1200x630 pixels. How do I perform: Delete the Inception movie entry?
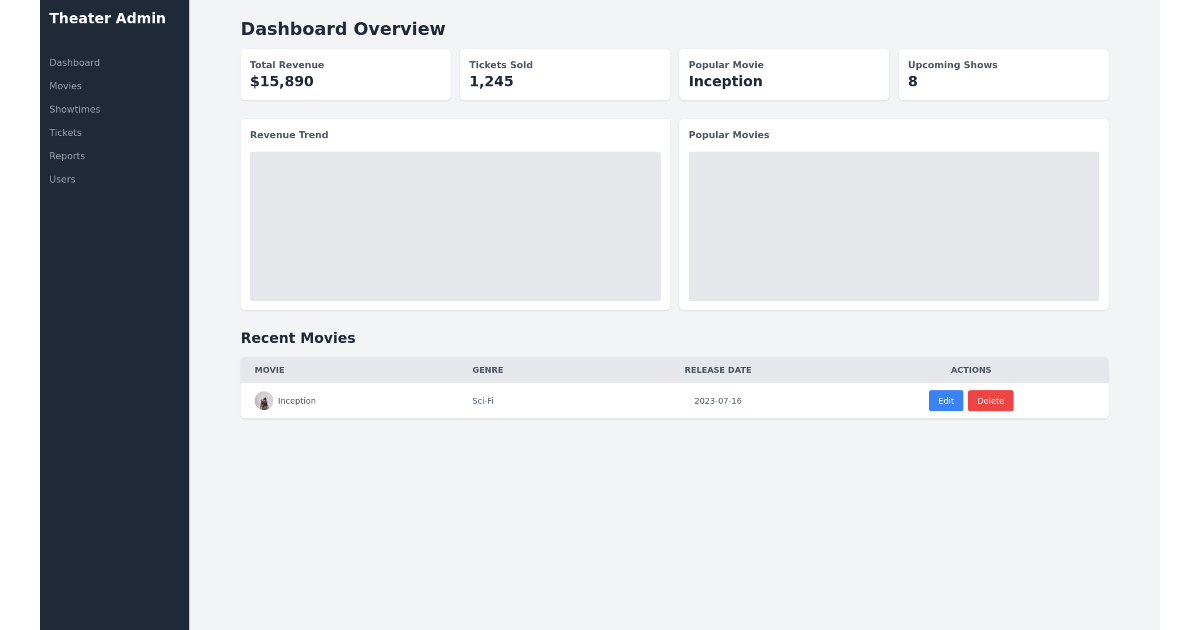[990, 400]
